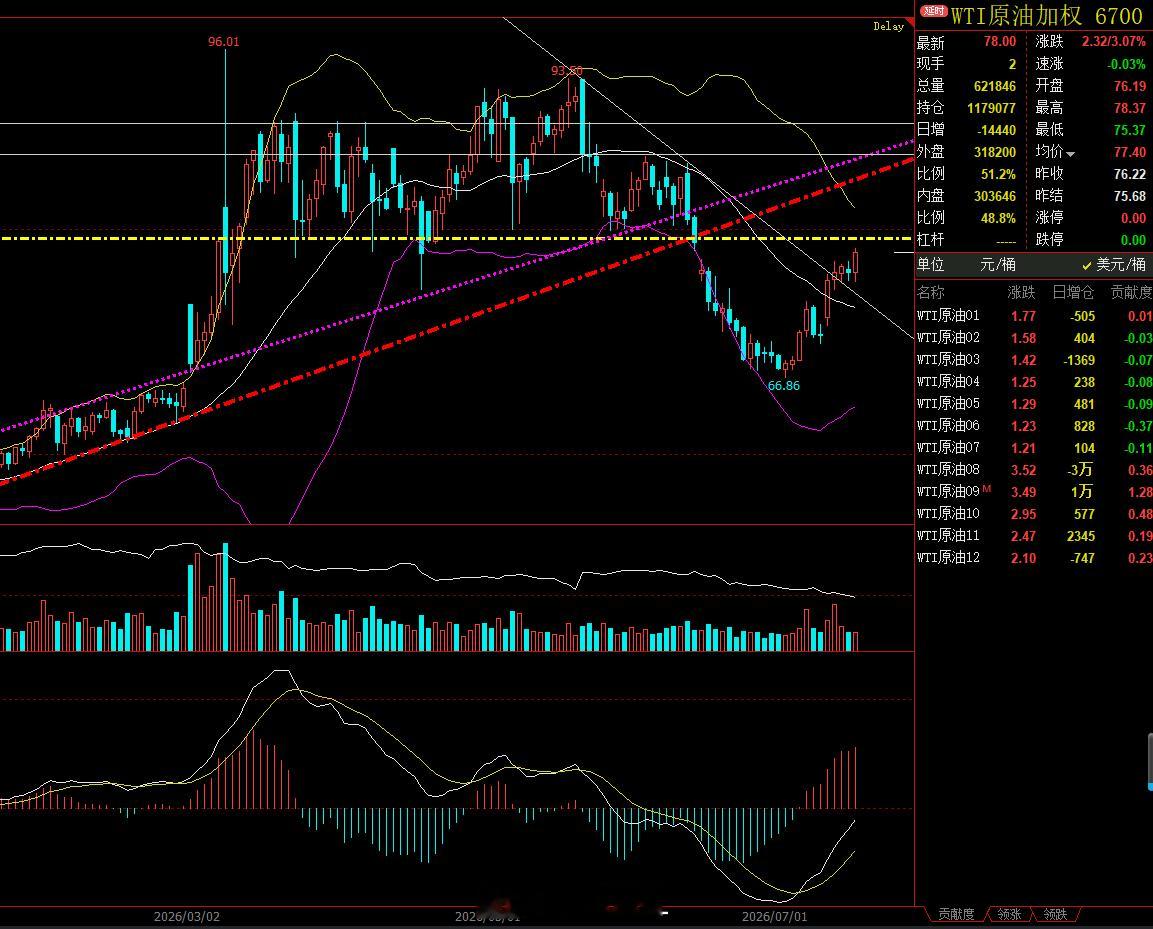Click the Delay label on chart corner
Viewport: 1153px width, 929px height.
[888, 26]
